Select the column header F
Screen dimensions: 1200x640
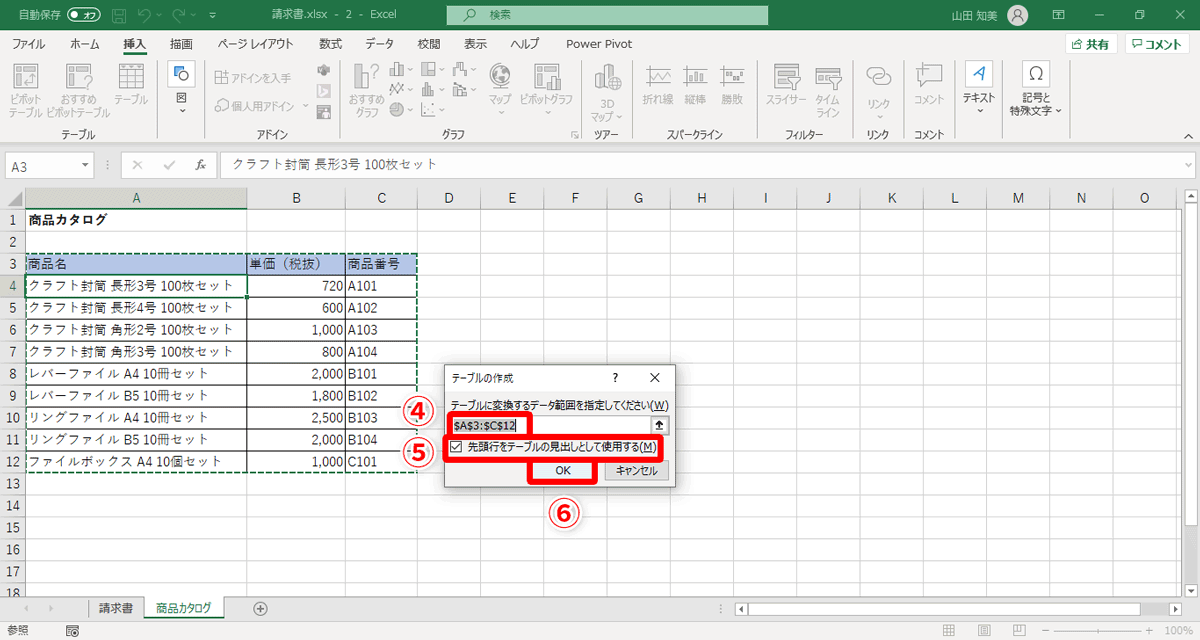click(575, 198)
